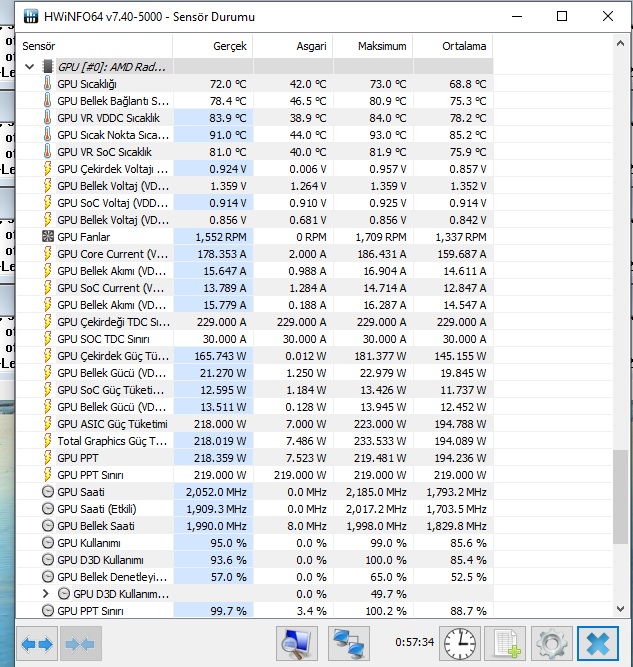This screenshot has height=667, width=633.
Task: Click lightning icon of GPU SOC TDC Sınırı
Action: 48,339
